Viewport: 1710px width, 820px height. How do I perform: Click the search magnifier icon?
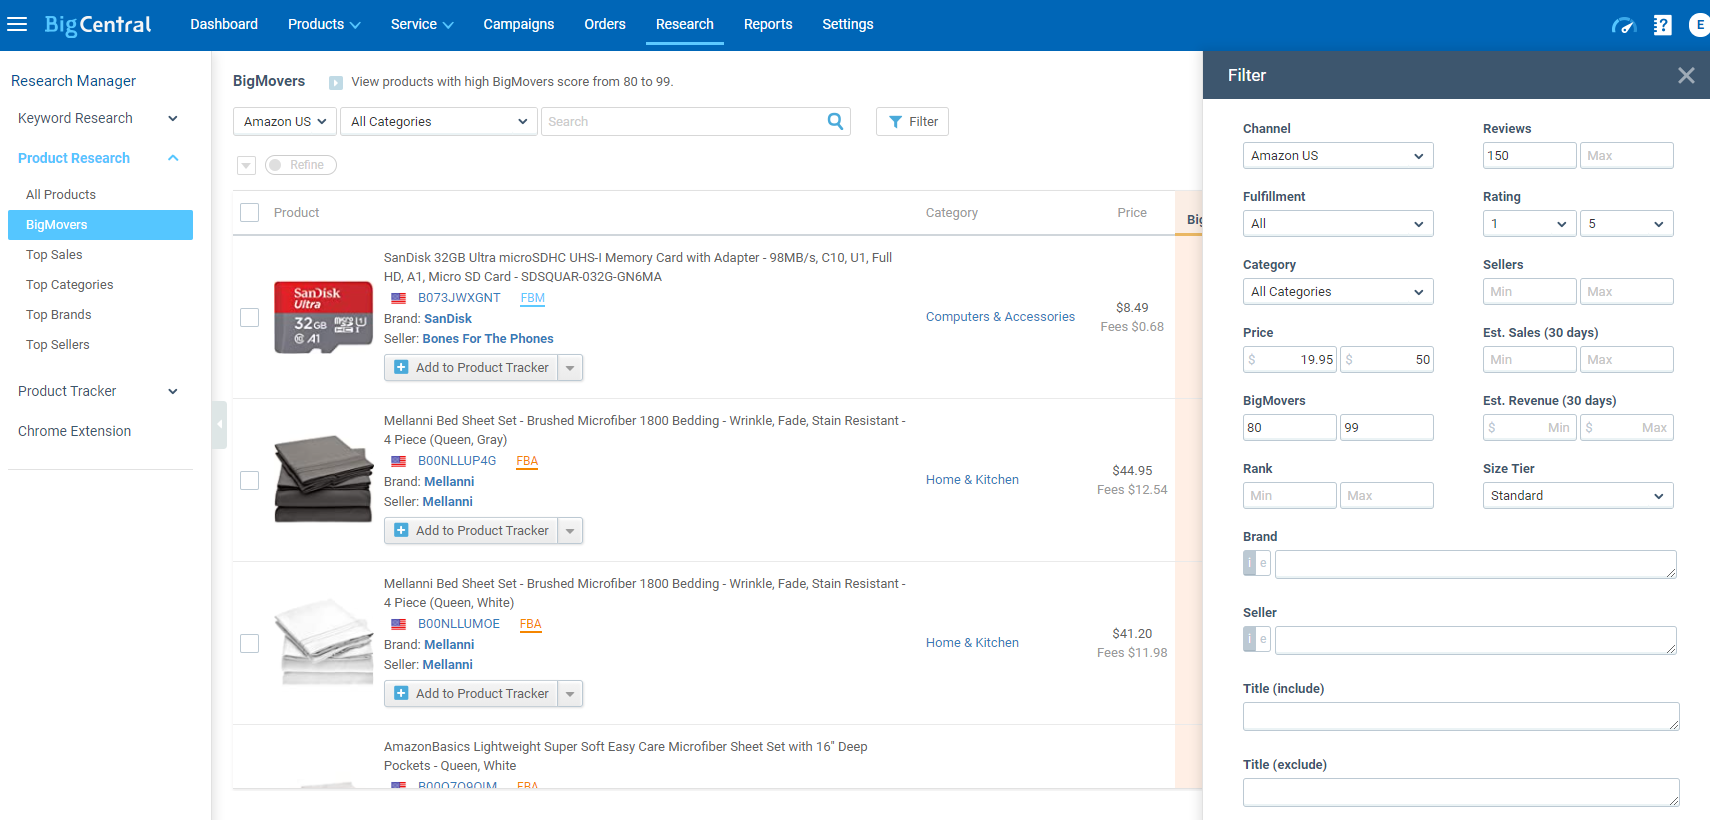click(x=836, y=121)
